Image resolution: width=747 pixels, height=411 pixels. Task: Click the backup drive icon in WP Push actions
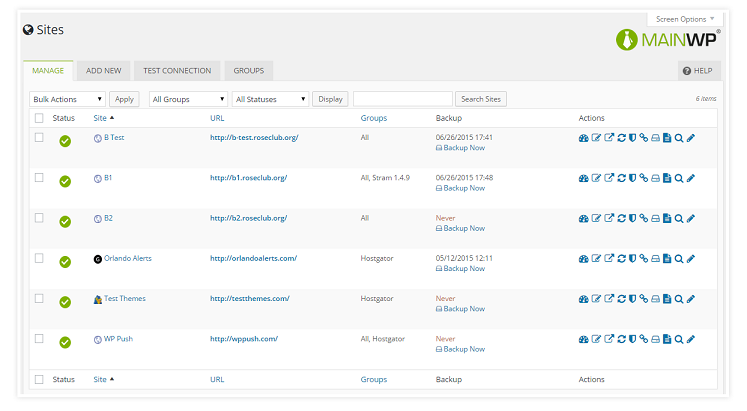coord(656,340)
